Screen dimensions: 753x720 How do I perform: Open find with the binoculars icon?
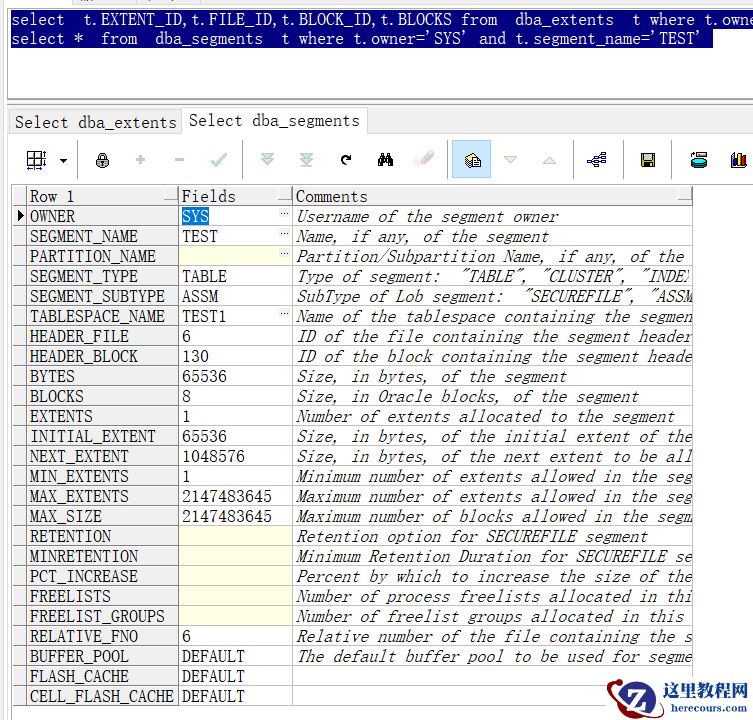point(385,159)
